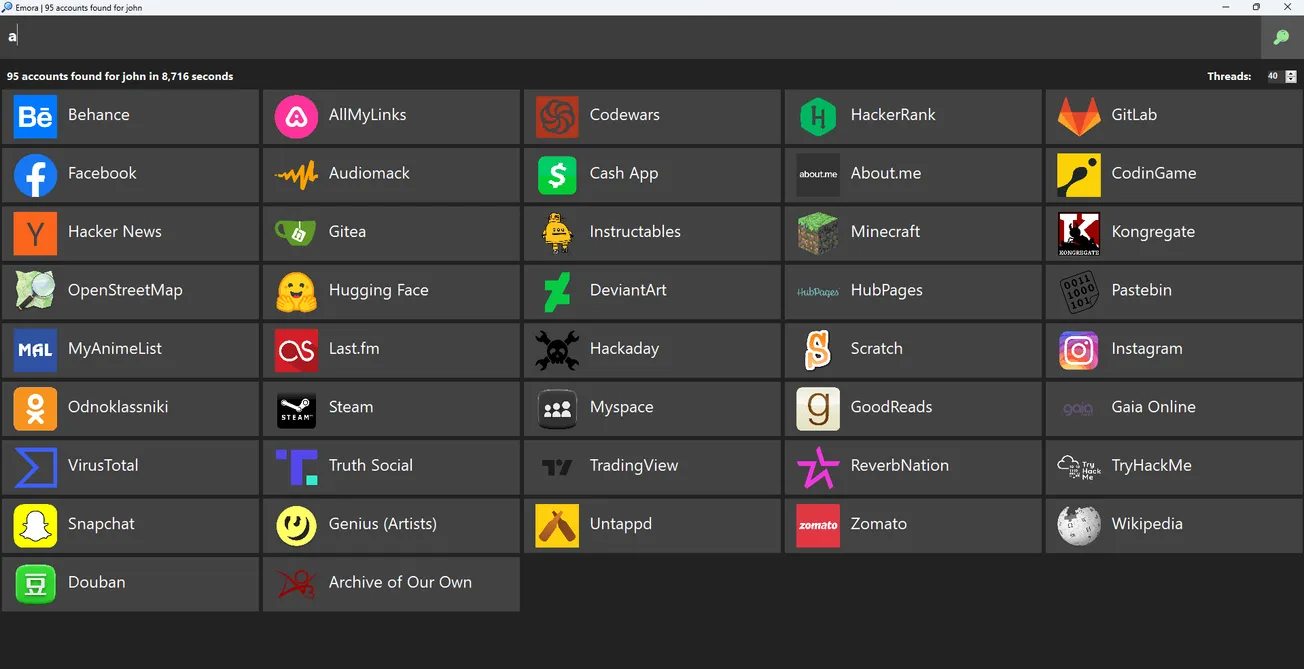Select the Behance icon
1304x669 pixels.
pyautogui.click(x=35, y=116)
